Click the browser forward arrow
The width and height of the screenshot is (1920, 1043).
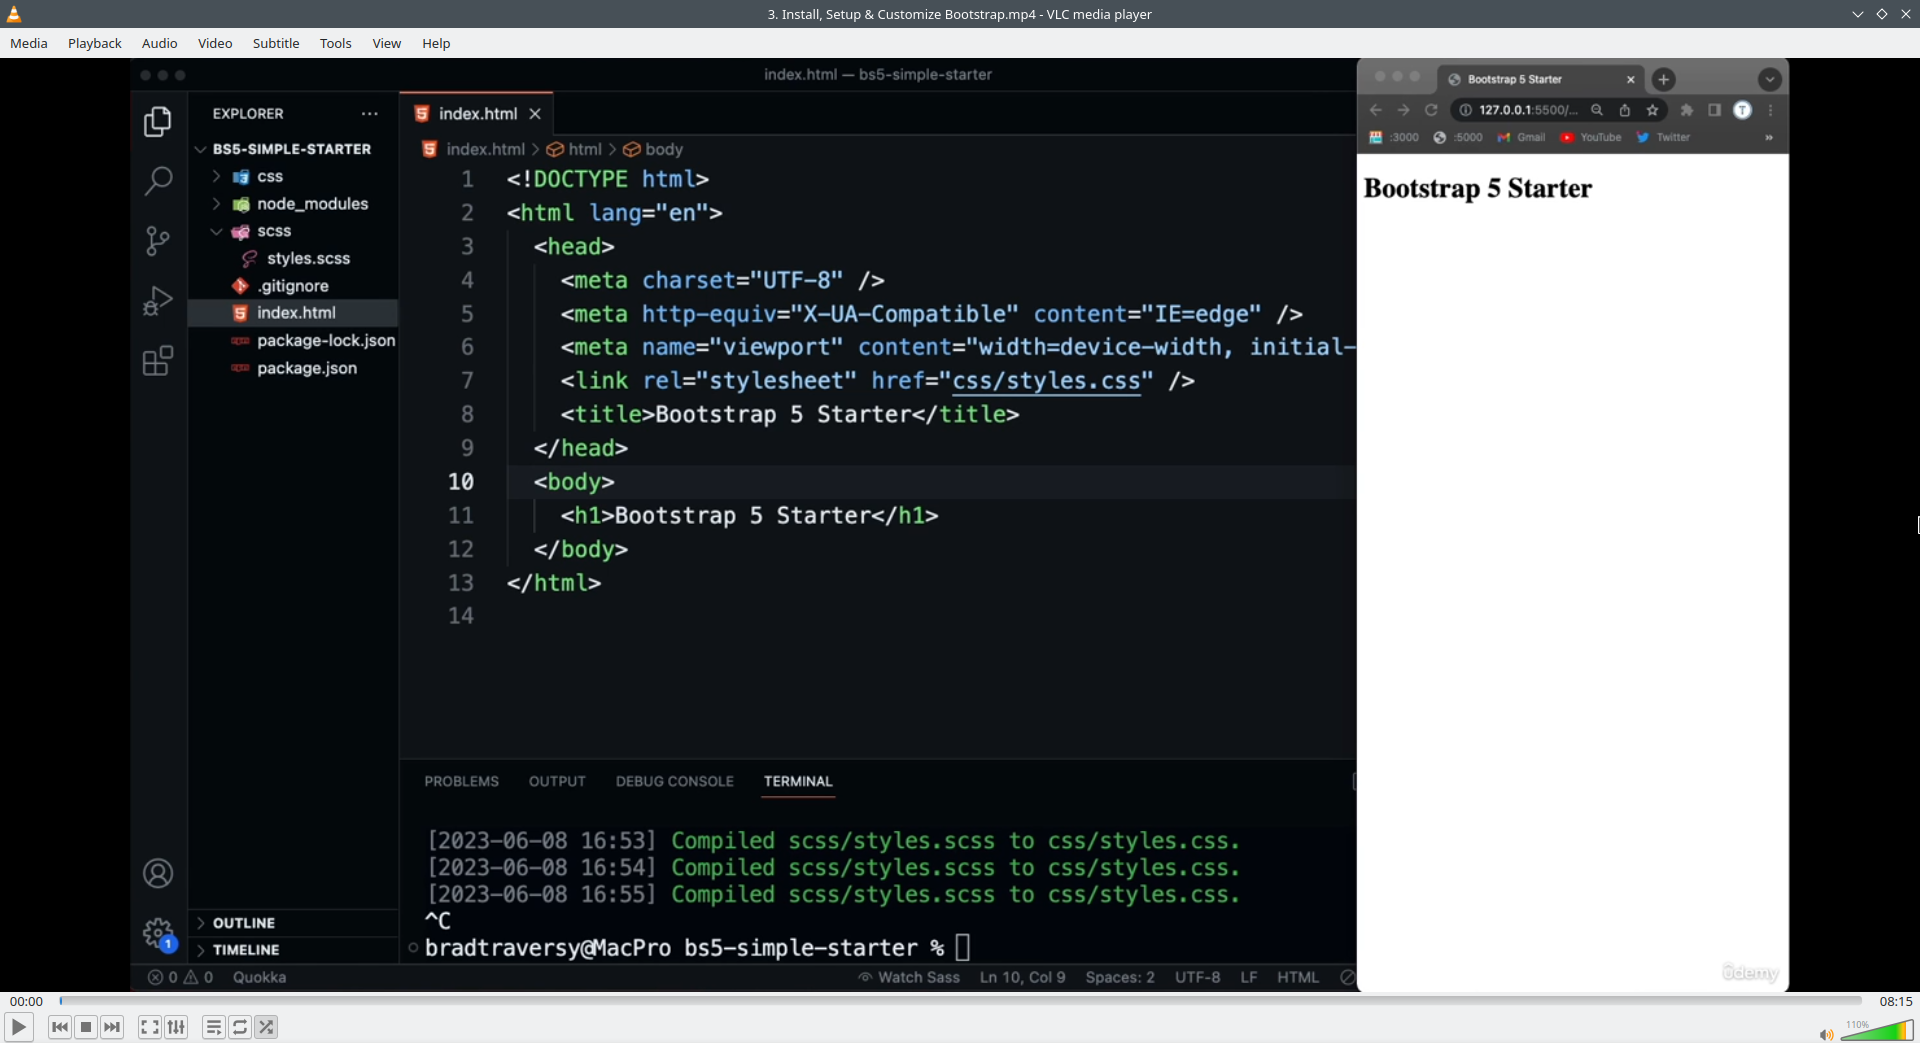pos(1404,110)
